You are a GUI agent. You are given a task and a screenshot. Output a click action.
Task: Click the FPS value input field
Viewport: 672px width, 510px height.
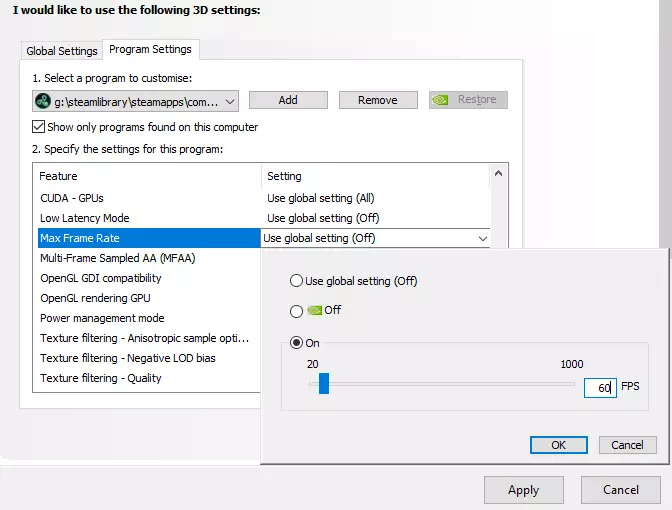click(x=600, y=387)
